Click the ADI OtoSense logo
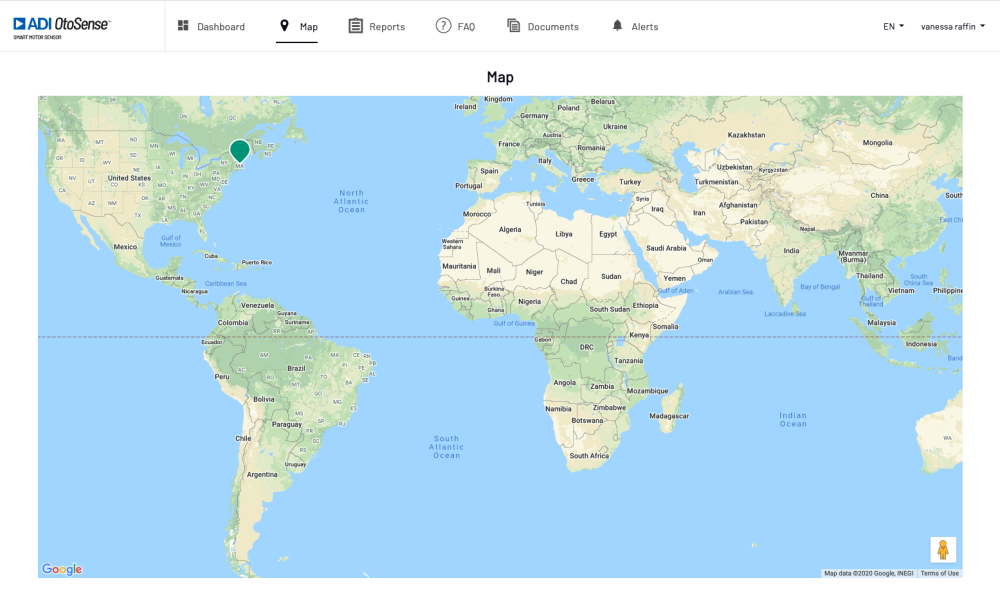Viewport: 1000px width, 598px height. coord(62,27)
